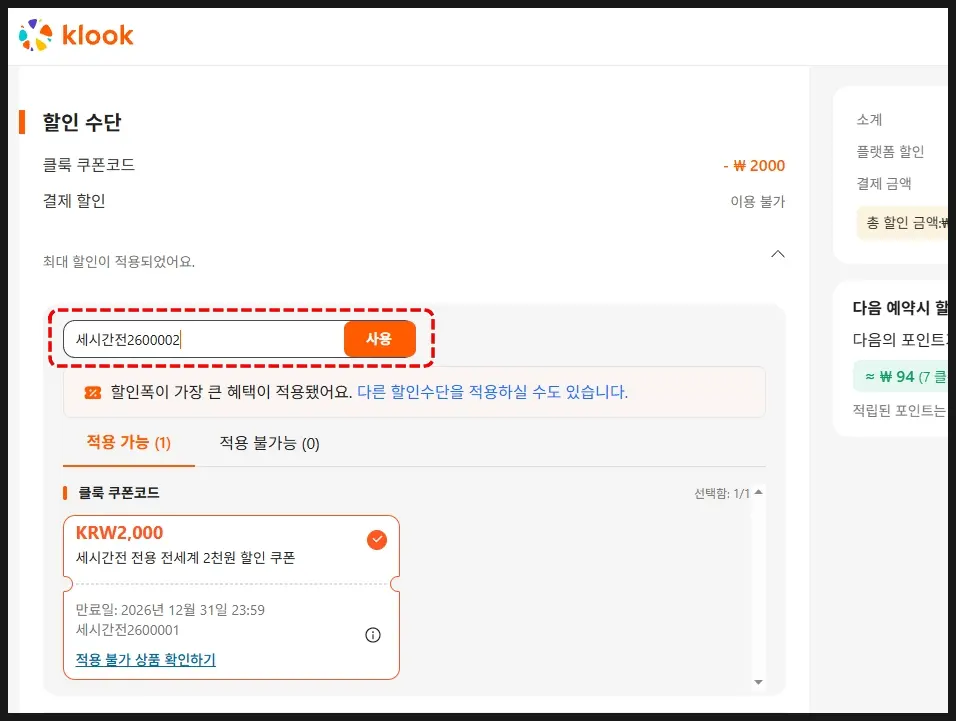Click the KRW2,000 coupon value
This screenshot has height=721, width=956.
point(120,532)
